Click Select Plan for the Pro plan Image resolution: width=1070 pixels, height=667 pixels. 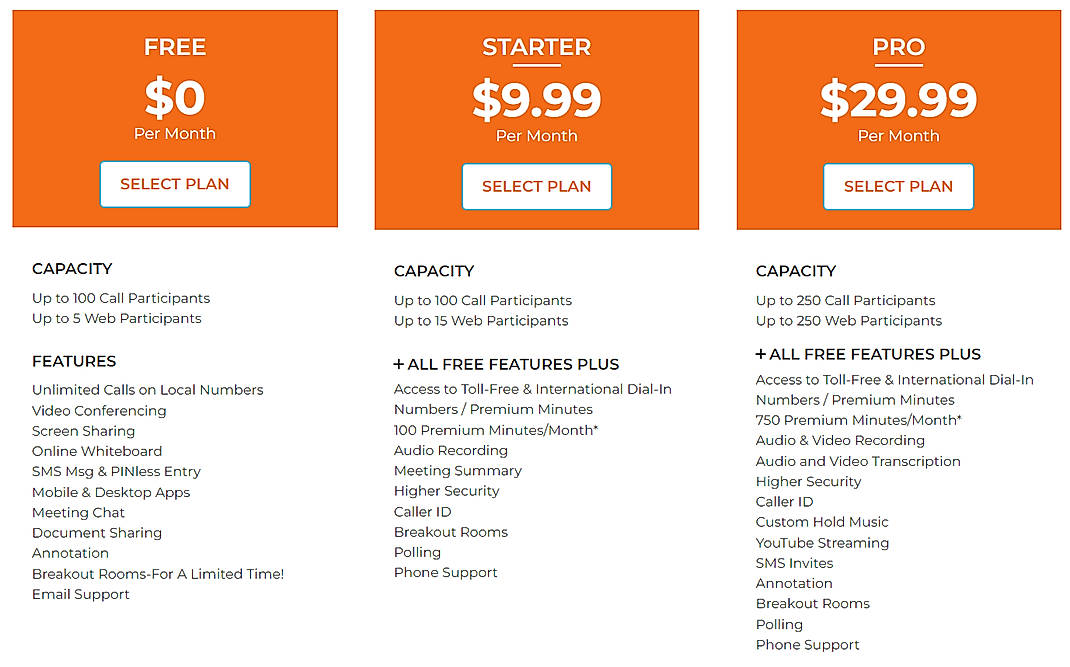pos(898,187)
